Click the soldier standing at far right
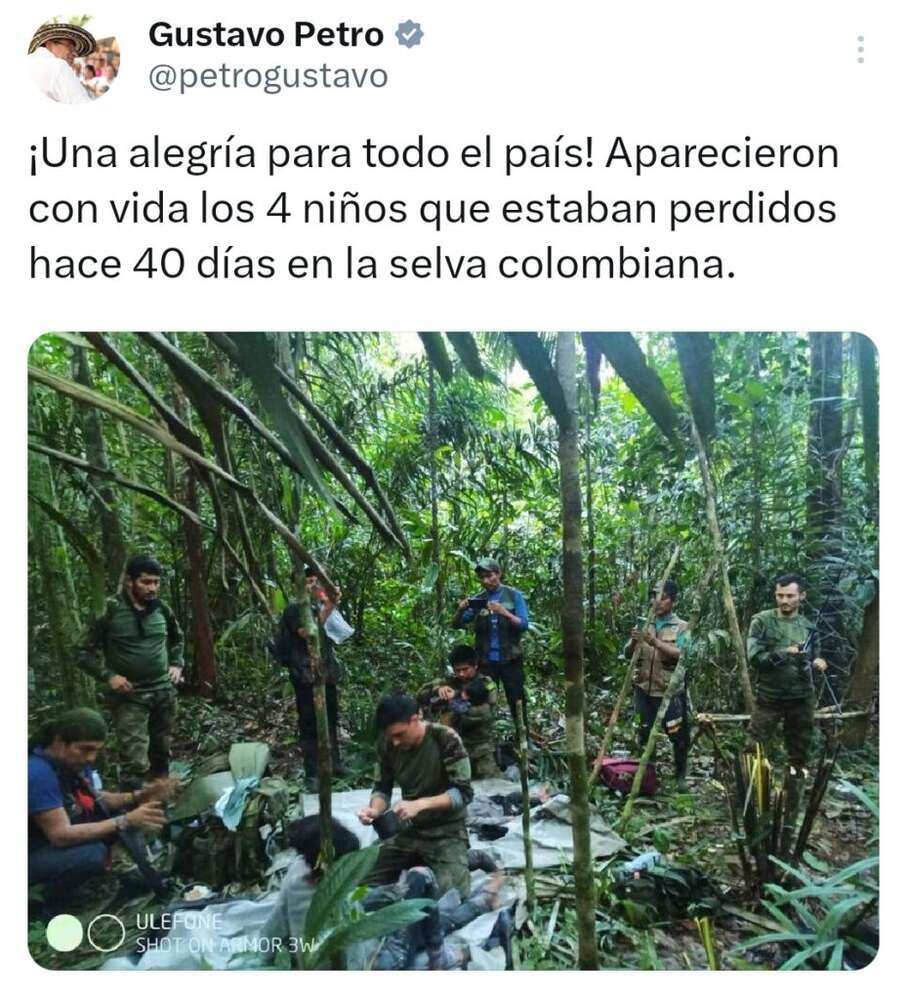Screen dimensions: 907x1000 [x=785, y=671]
